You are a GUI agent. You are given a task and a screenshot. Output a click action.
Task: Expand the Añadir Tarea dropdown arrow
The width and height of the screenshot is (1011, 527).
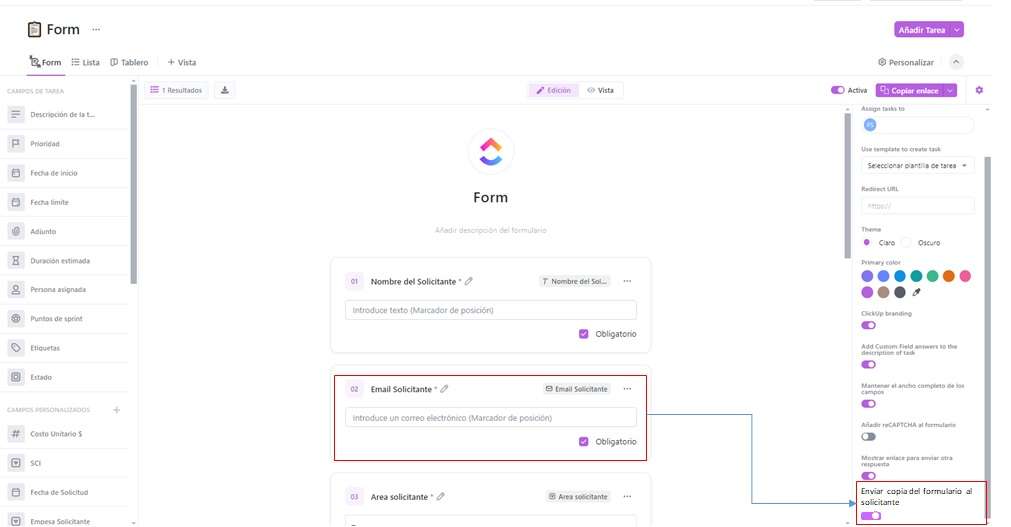point(957,30)
